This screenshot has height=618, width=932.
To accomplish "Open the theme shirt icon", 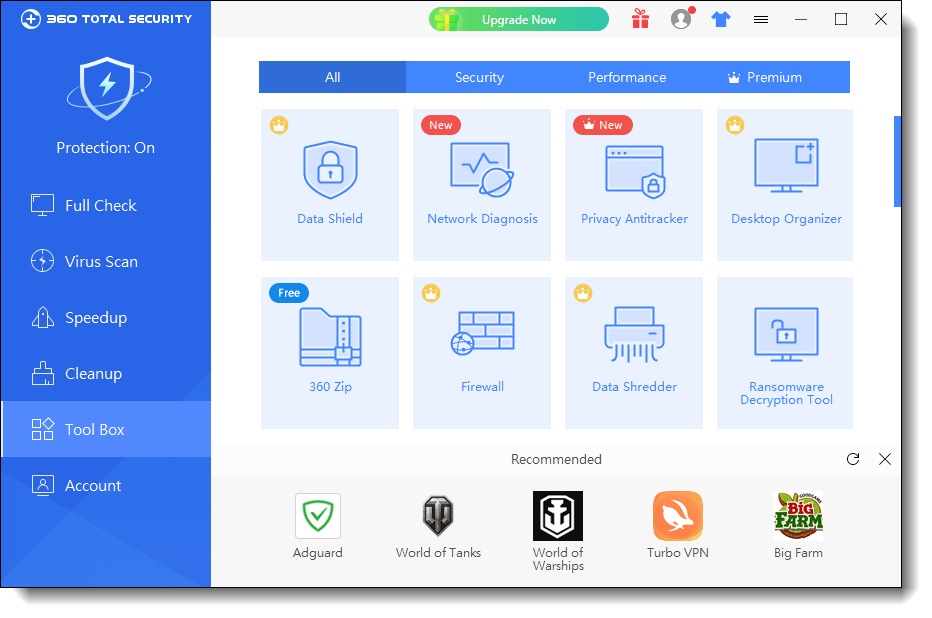I will (x=721, y=20).
